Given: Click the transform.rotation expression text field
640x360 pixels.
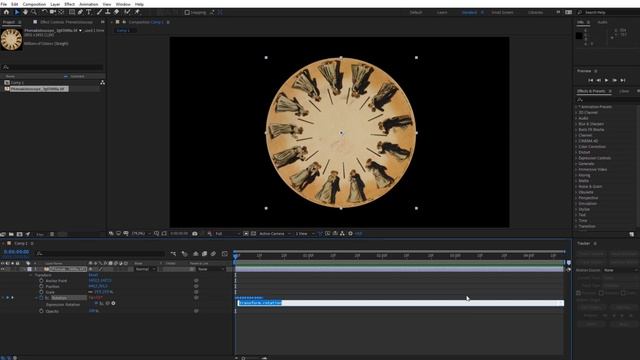Looking at the screenshot, I should coord(401,303).
